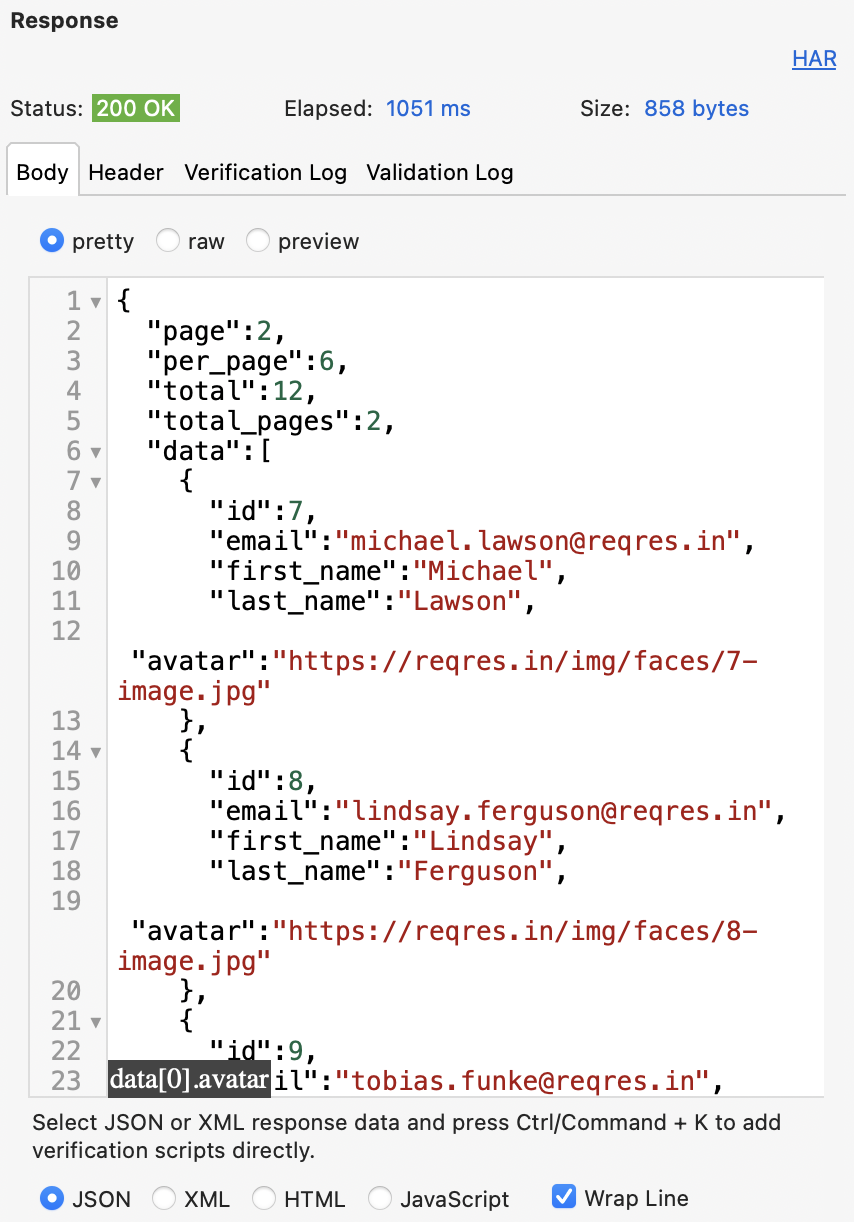Choose the JSON format radio button
The height and width of the screenshot is (1222, 854).
tap(51, 1198)
